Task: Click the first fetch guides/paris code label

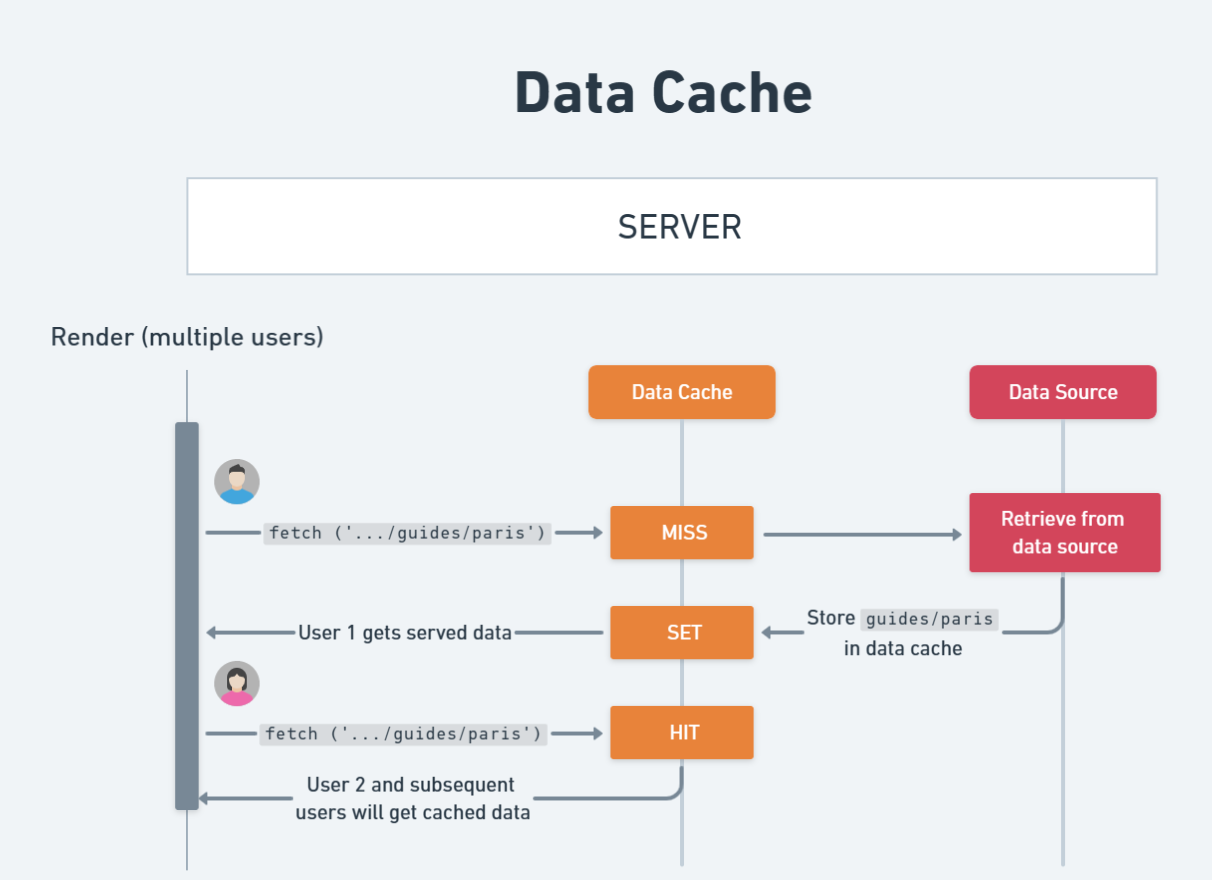Action: point(408,533)
